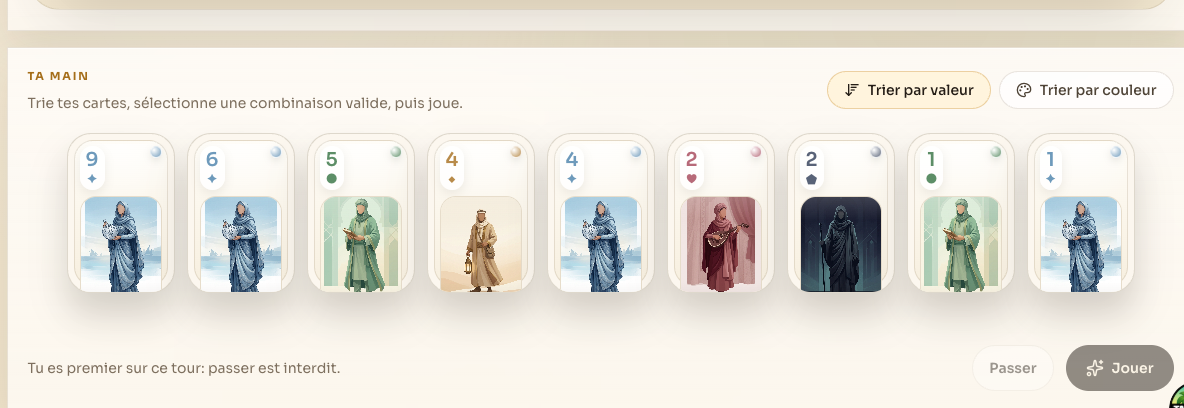Click the sort-descending icon in Trier par valeur
The height and width of the screenshot is (408, 1184).
point(852,90)
